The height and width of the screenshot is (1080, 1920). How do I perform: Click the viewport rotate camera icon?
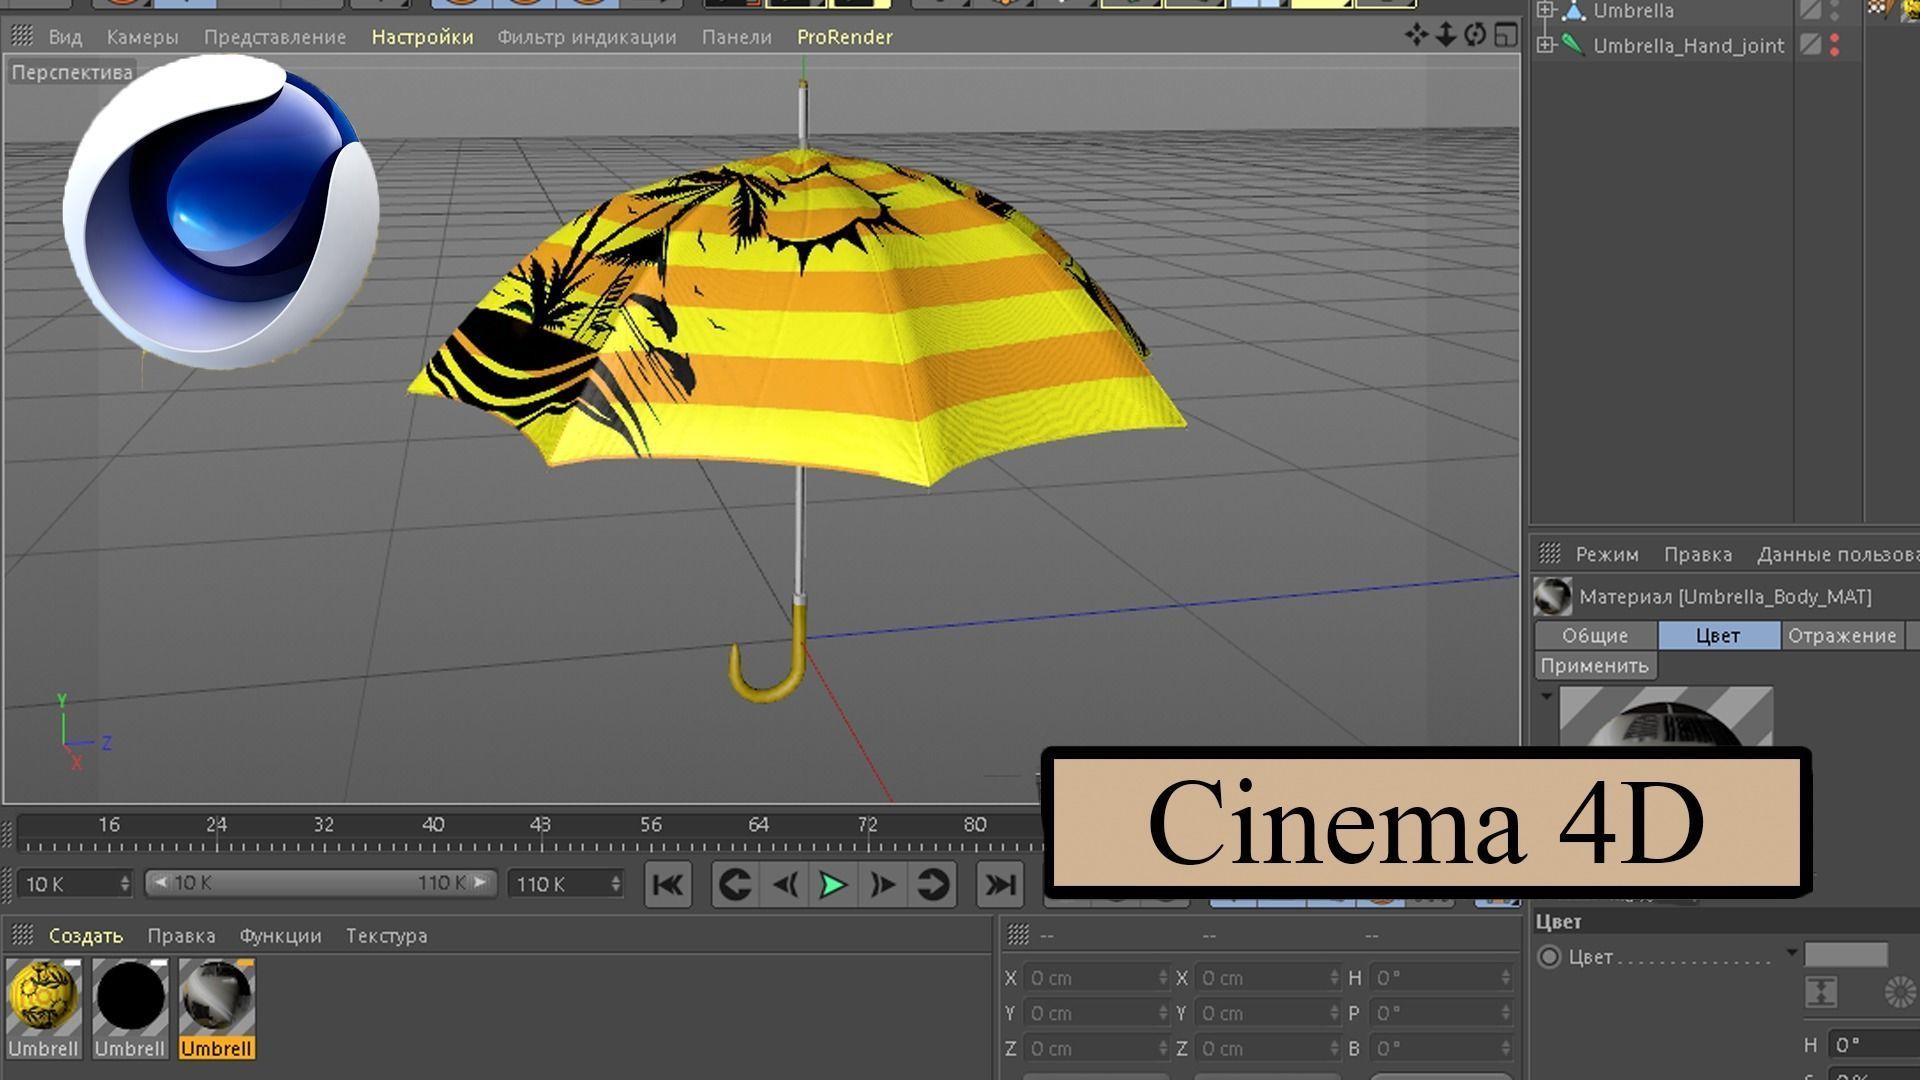coord(1475,35)
